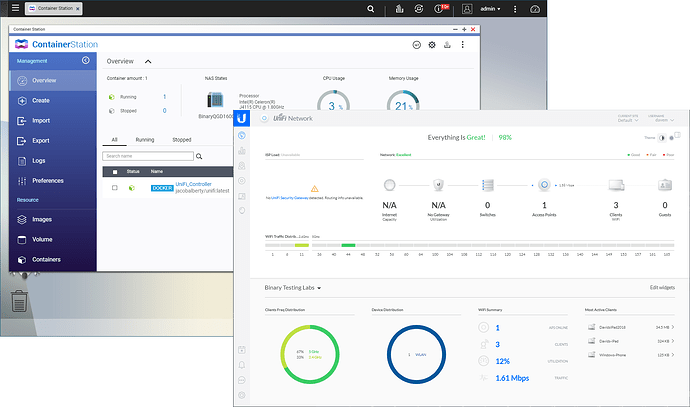Click the Clients laptop topology icon
The width and height of the screenshot is (690, 407).
pyautogui.click(x=616, y=185)
